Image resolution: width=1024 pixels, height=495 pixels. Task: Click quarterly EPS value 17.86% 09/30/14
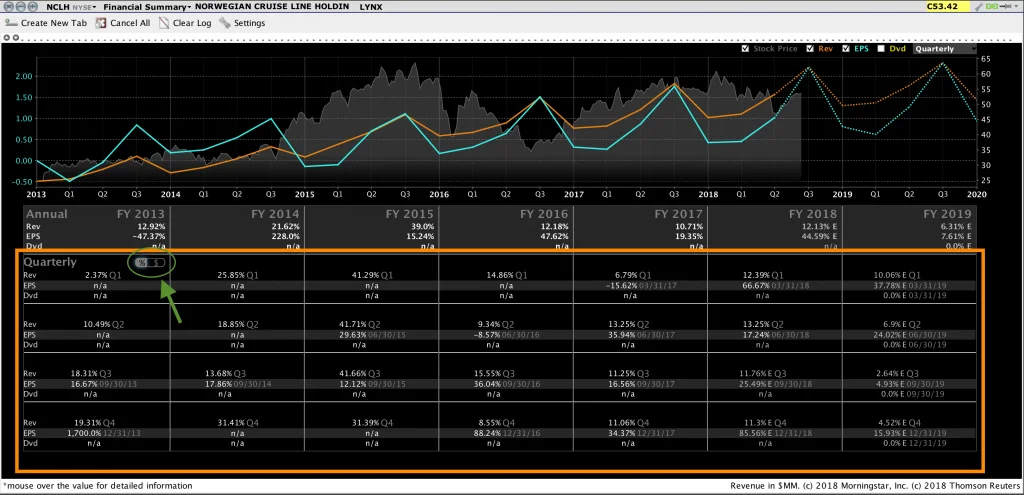tap(238, 384)
